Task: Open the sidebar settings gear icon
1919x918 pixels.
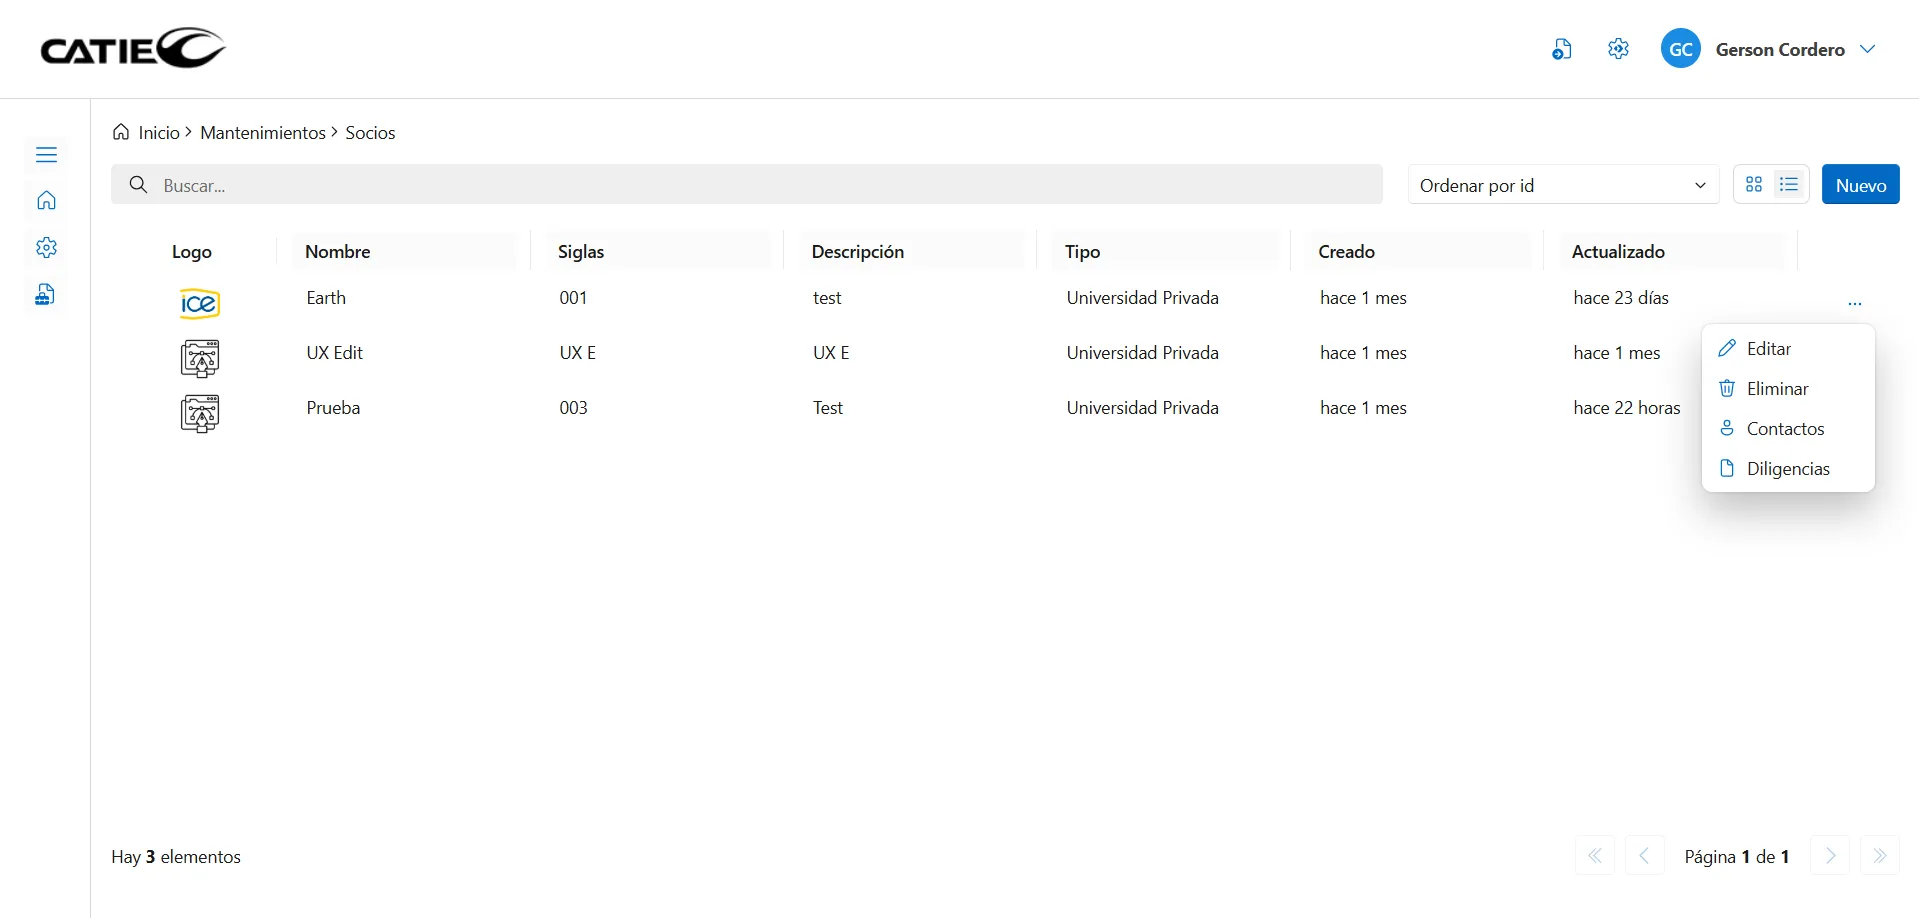Action: [x=46, y=248]
